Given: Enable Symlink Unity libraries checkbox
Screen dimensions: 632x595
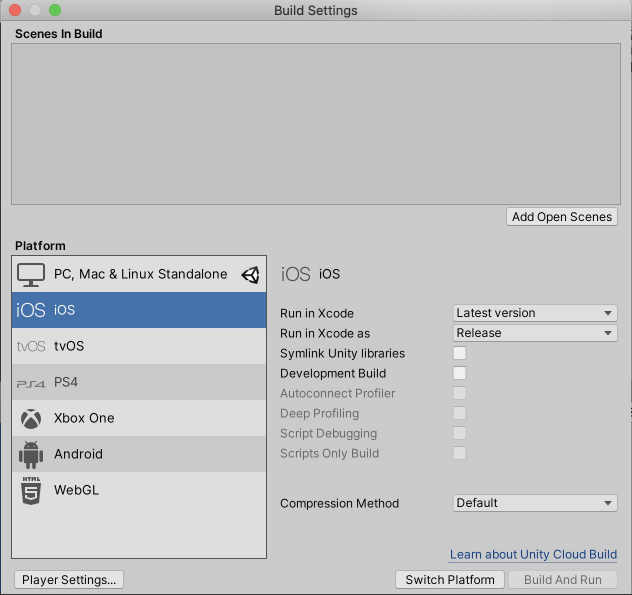Looking at the screenshot, I should click(459, 353).
